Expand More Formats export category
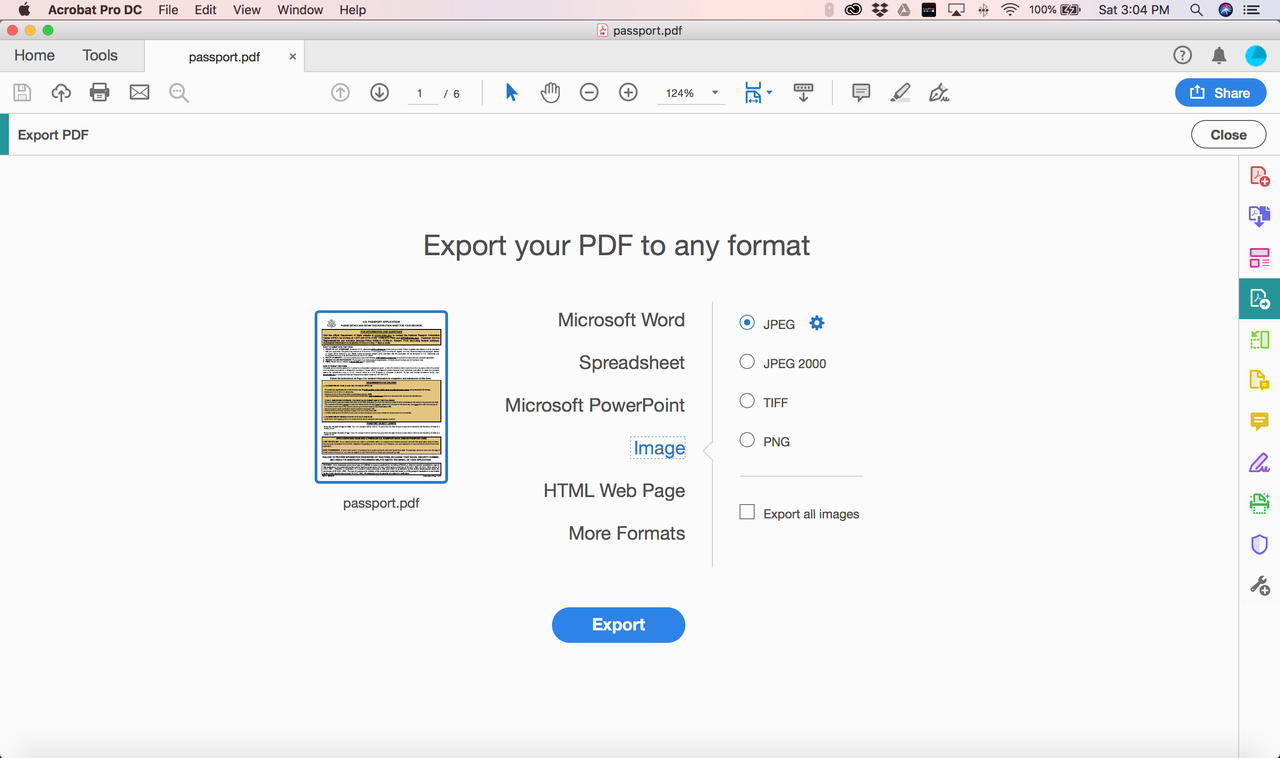This screenshot has height=758, width=1280. point(627,533)
